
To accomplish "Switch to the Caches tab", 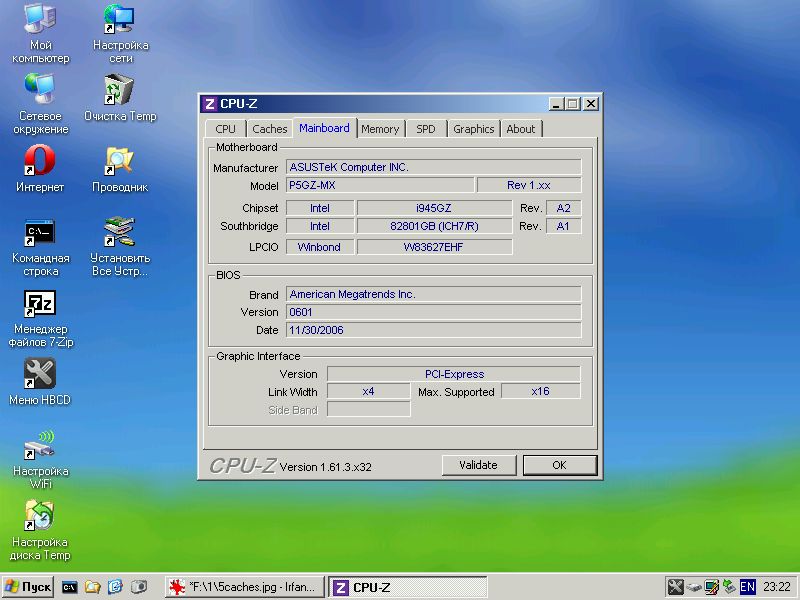I will point(269,129).
